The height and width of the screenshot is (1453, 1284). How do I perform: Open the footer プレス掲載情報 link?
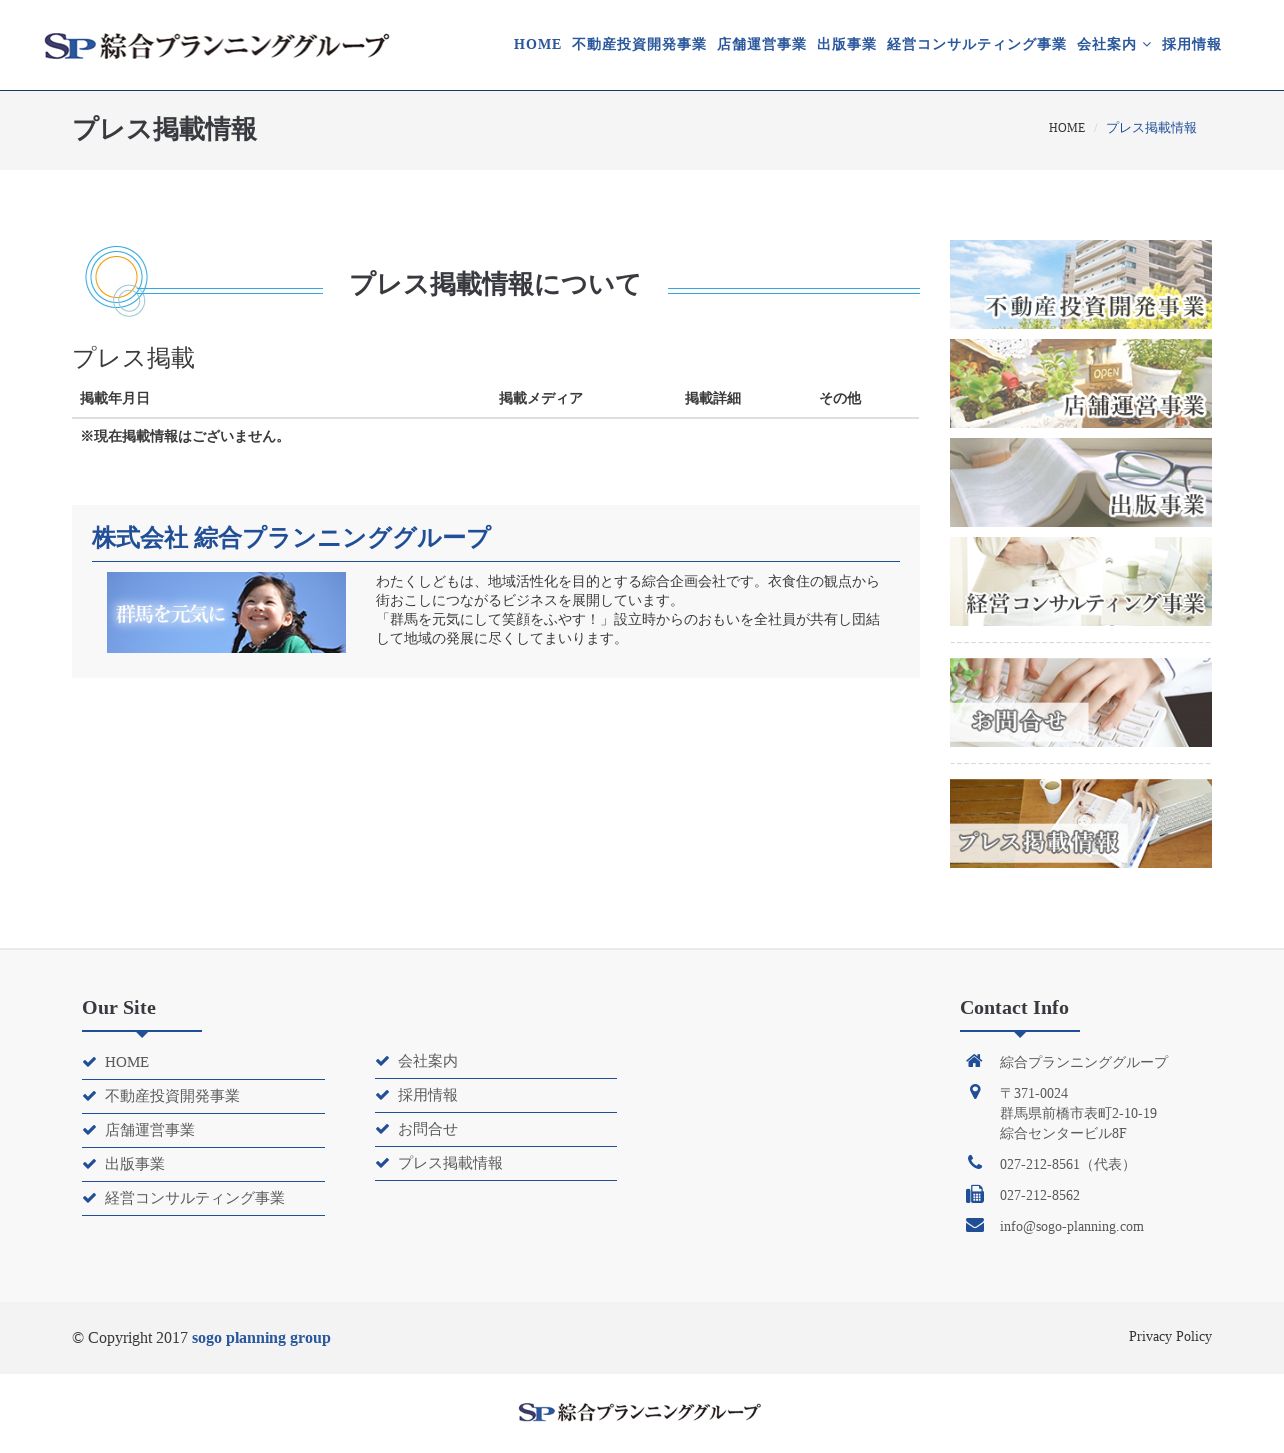(450, 1163)
